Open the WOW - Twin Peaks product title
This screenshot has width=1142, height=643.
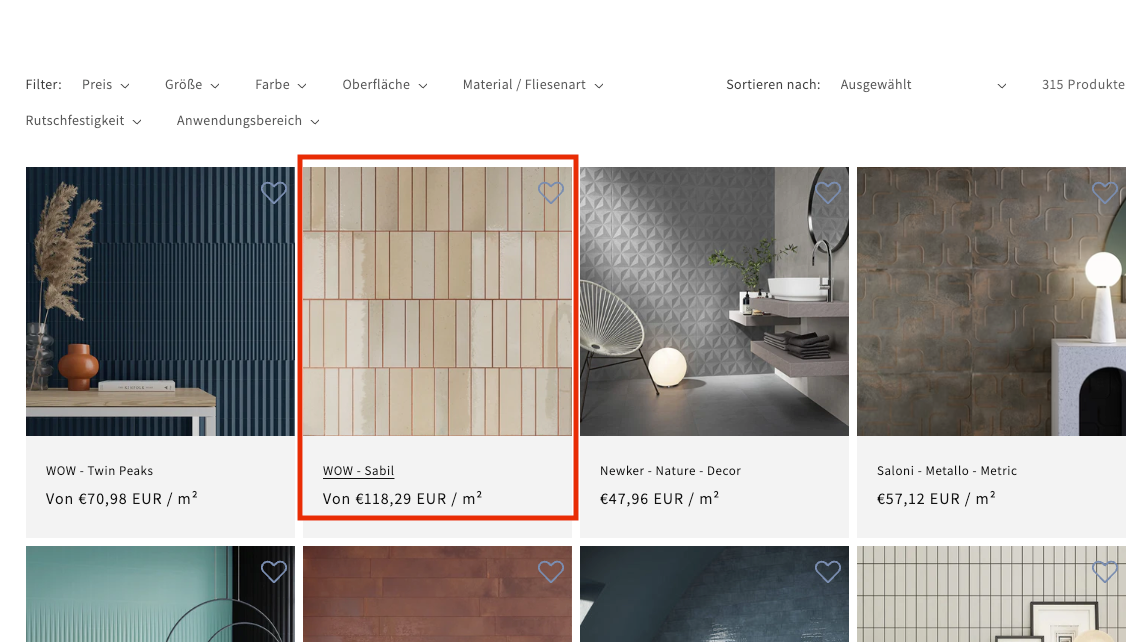click(100, 471)
